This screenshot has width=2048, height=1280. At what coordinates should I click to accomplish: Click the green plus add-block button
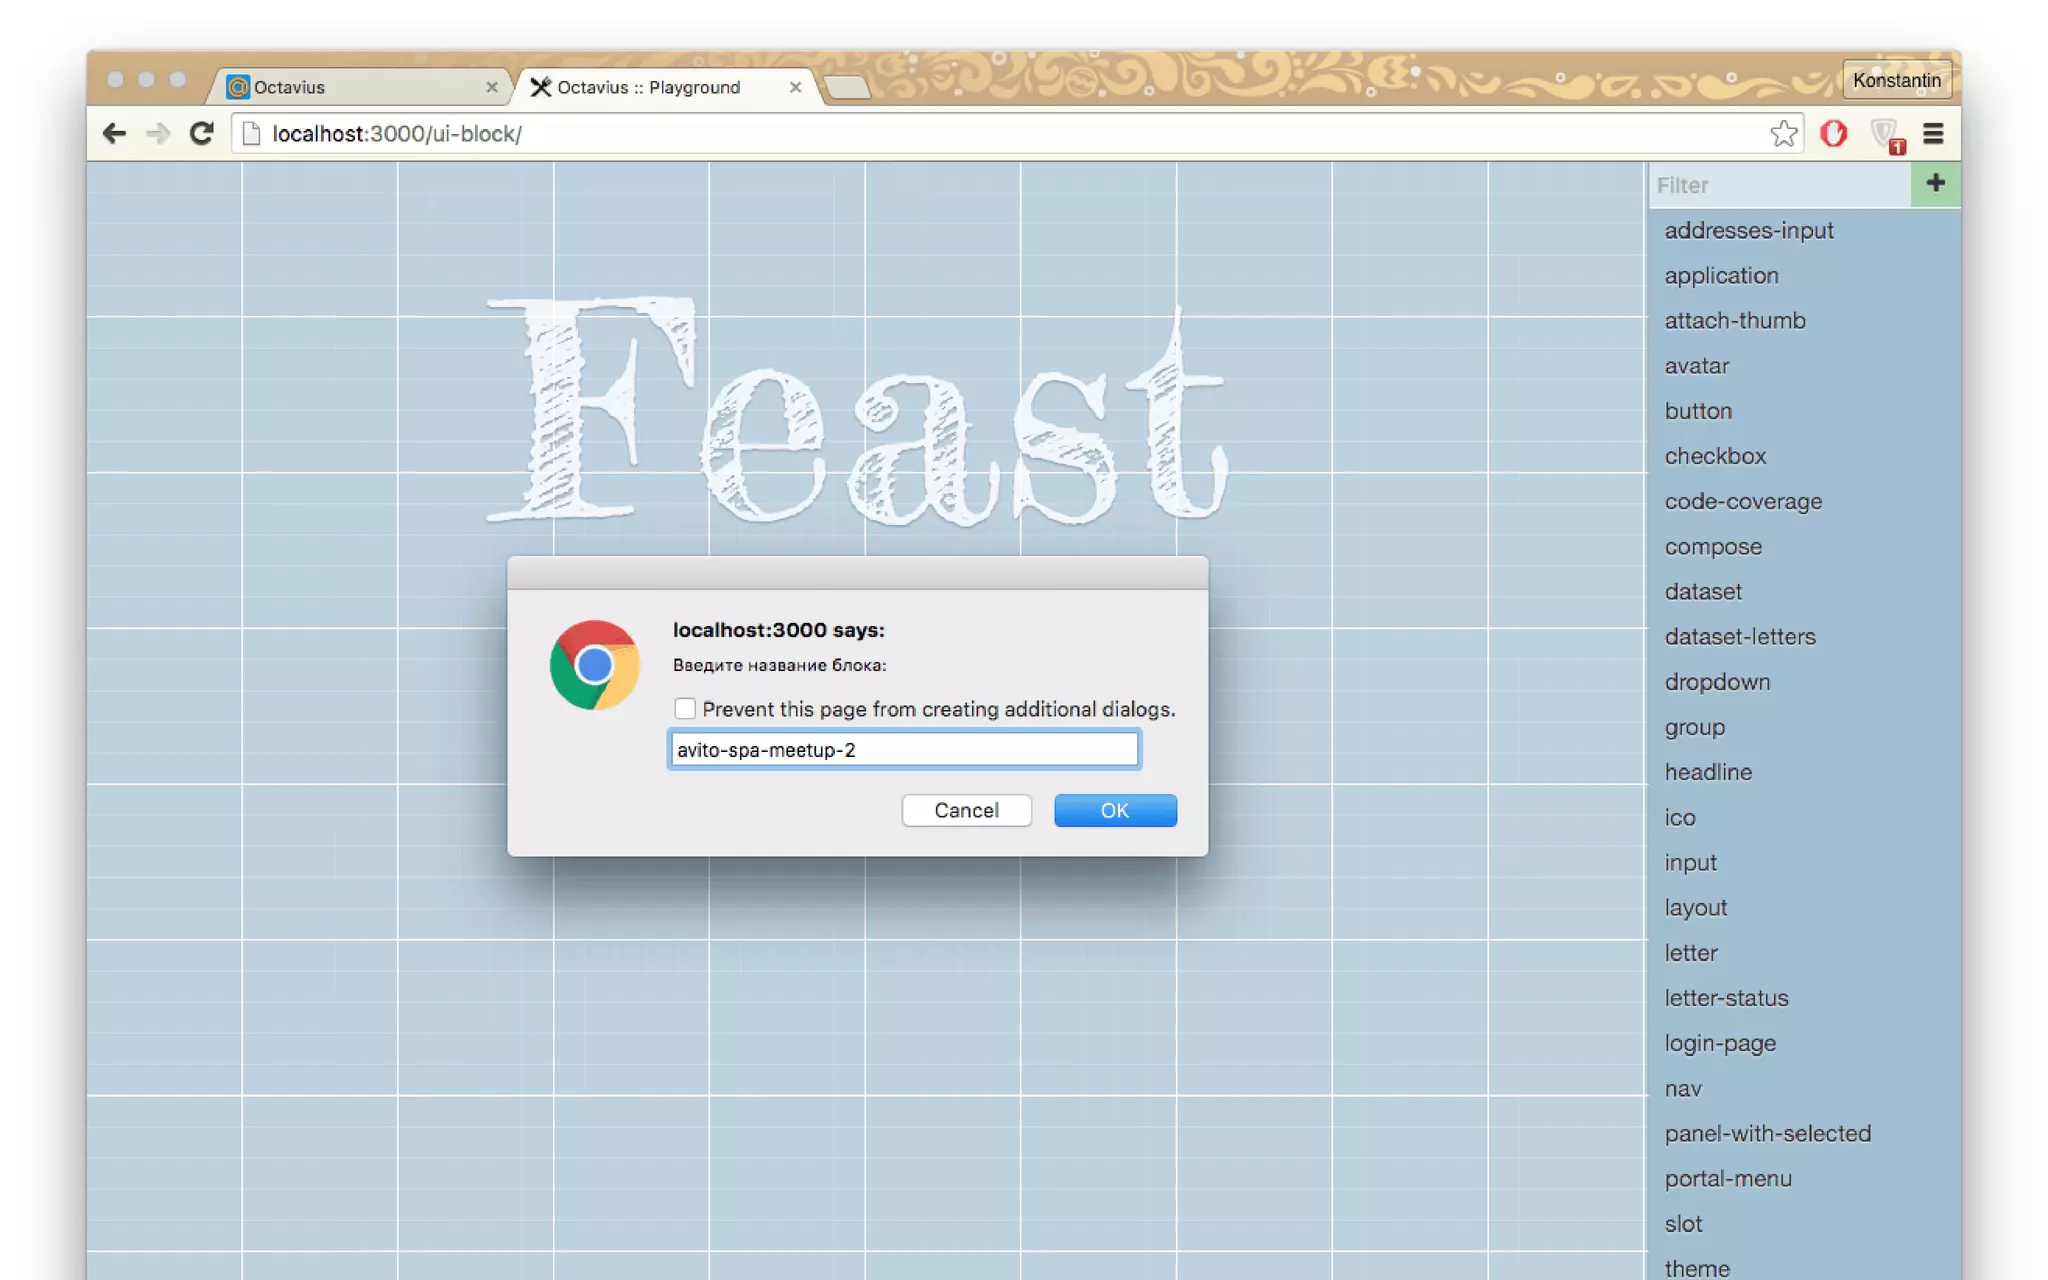pyautogui.click(x=1935, y=184)
